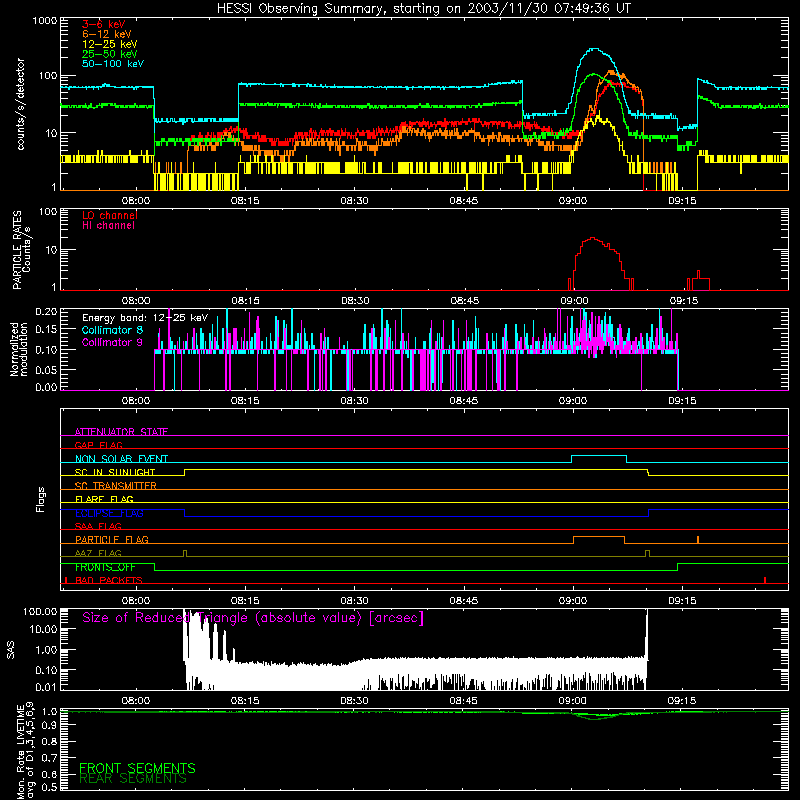Select the '6-12 keV' legend entry

tap(107, 34)
